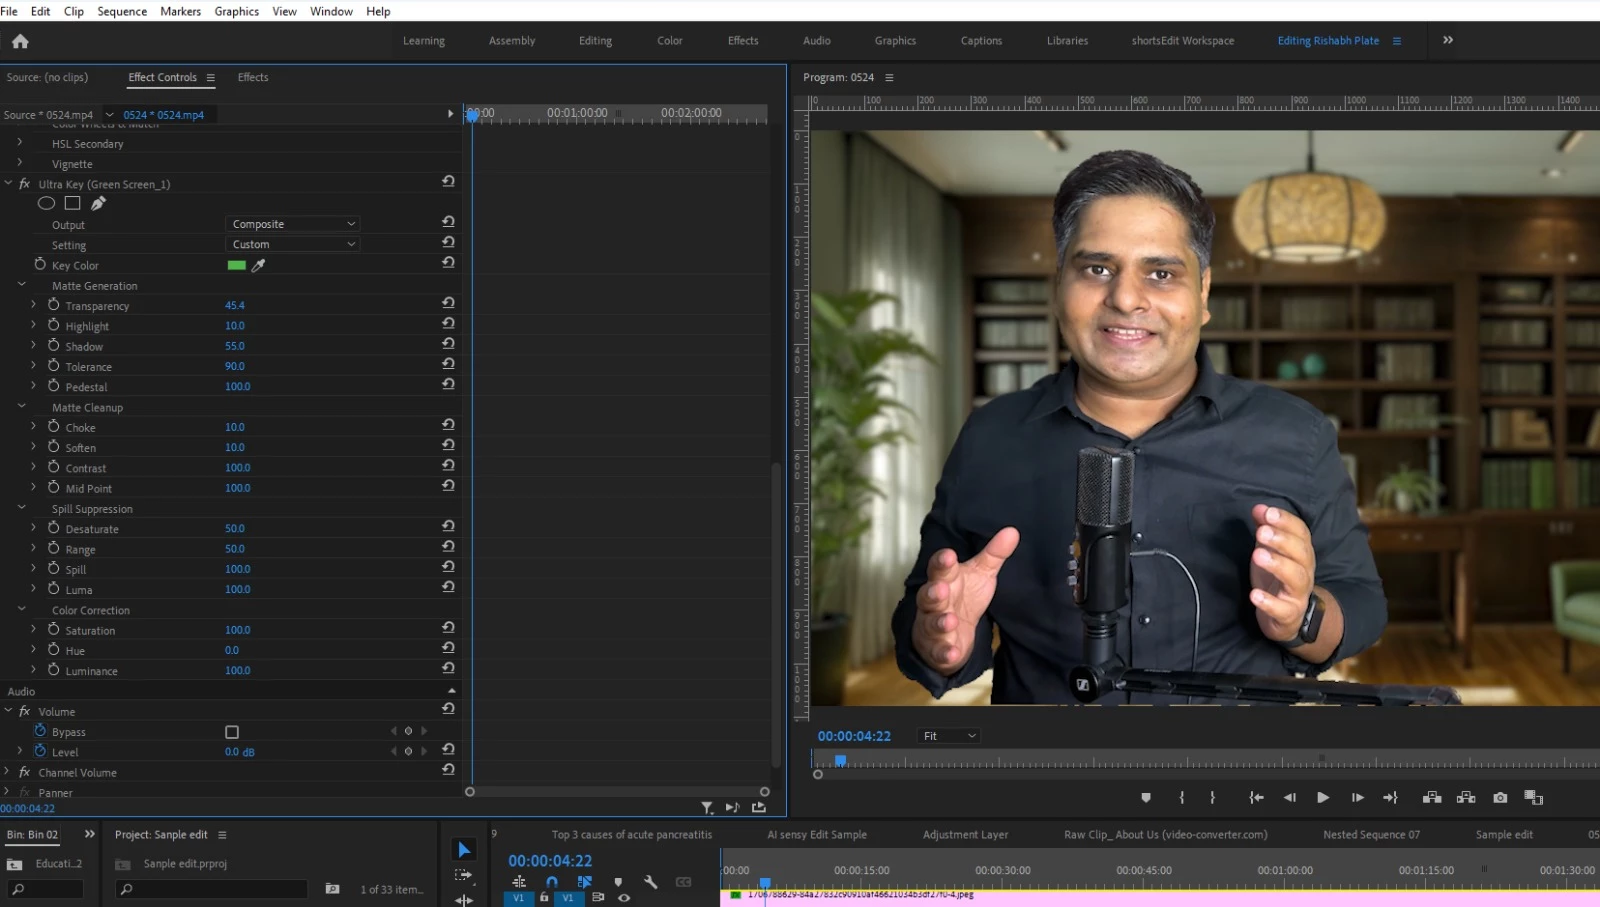
Task: Open the Fit zoom level dropdown
Action: coord(948,736)
